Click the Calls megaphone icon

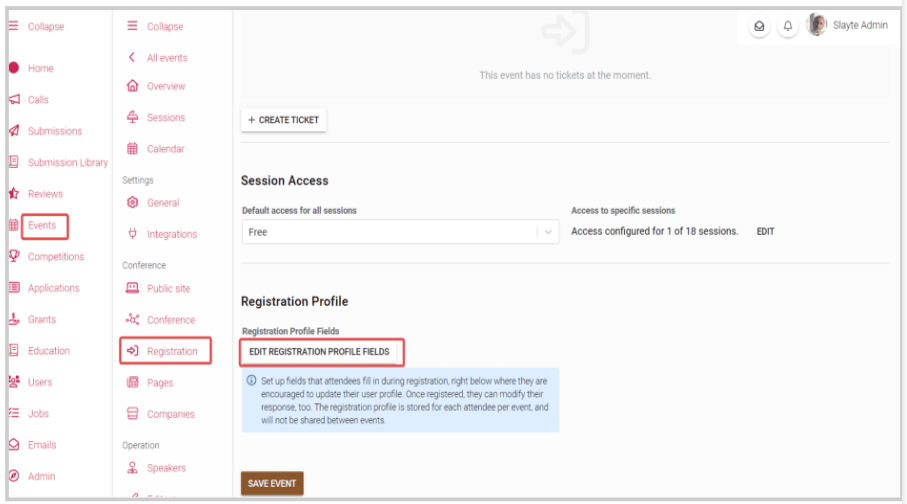point(14,100)
